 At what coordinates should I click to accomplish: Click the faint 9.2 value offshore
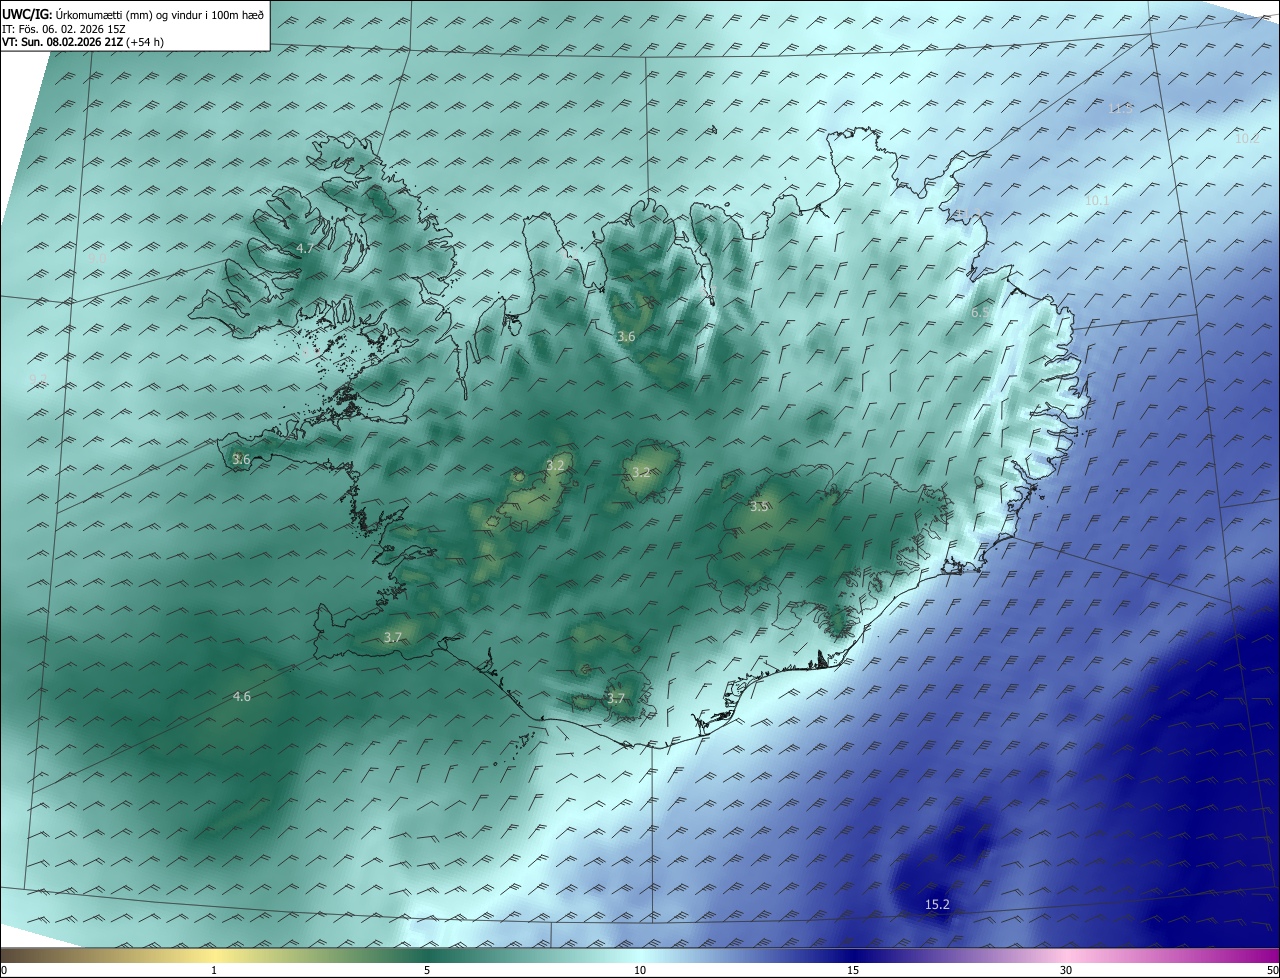pos(38,380)
